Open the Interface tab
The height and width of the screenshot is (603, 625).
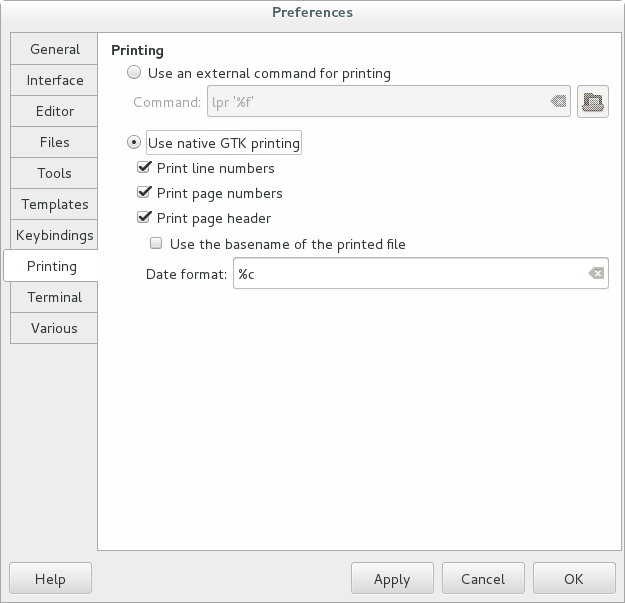click(55, 80)
